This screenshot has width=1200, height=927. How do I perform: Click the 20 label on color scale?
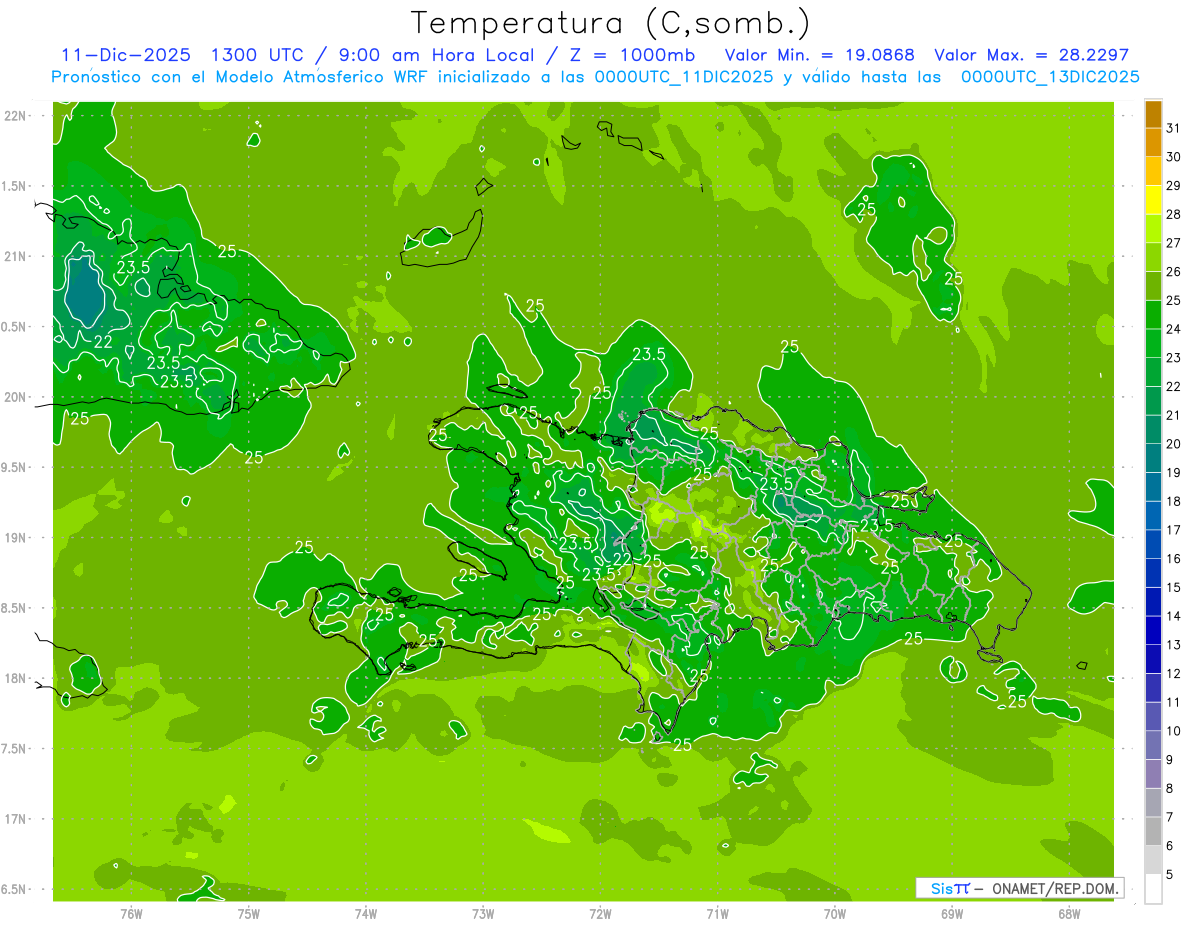[x=1174, y=443]
